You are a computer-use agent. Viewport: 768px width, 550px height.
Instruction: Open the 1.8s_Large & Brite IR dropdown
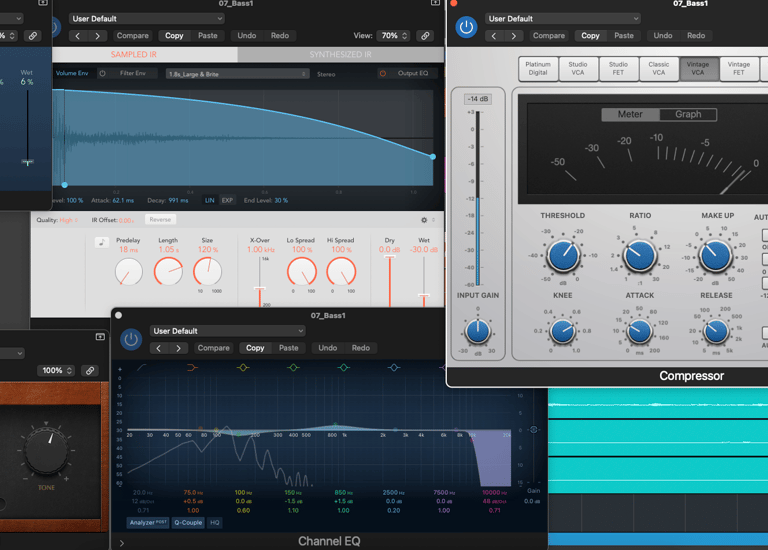click(237, 74)
